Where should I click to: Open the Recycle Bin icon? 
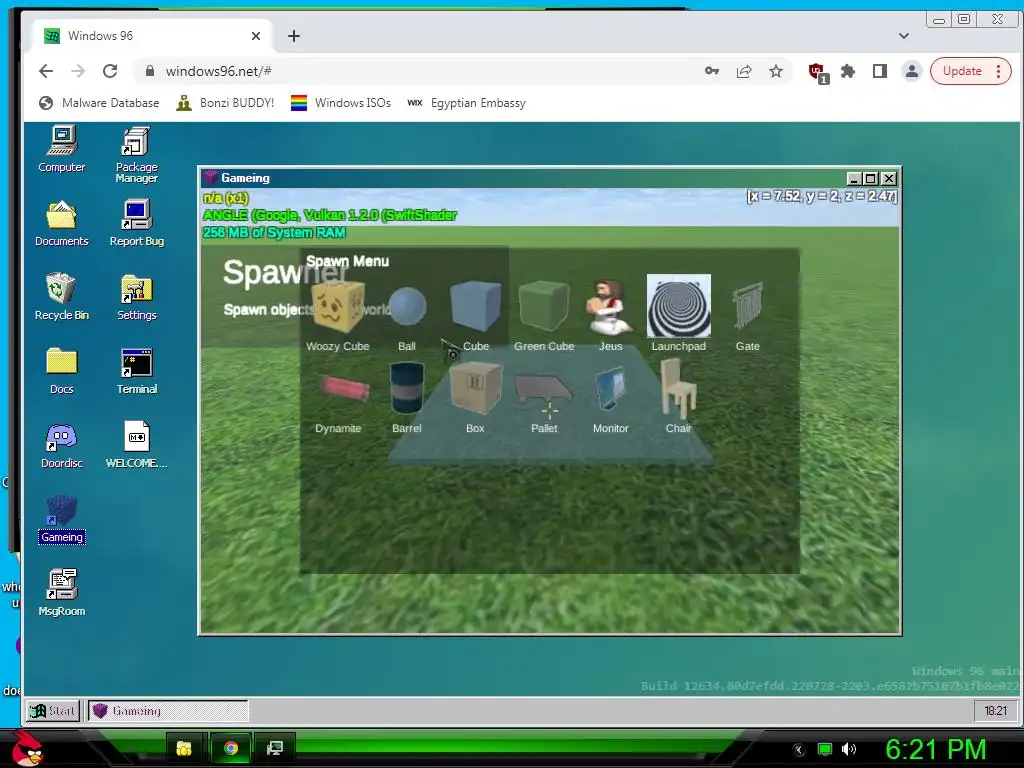tap(62, 297)
